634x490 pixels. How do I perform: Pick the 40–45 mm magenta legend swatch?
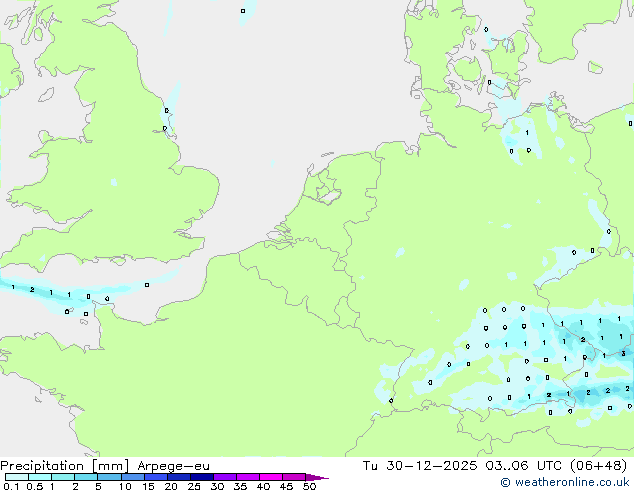[271, 477]
